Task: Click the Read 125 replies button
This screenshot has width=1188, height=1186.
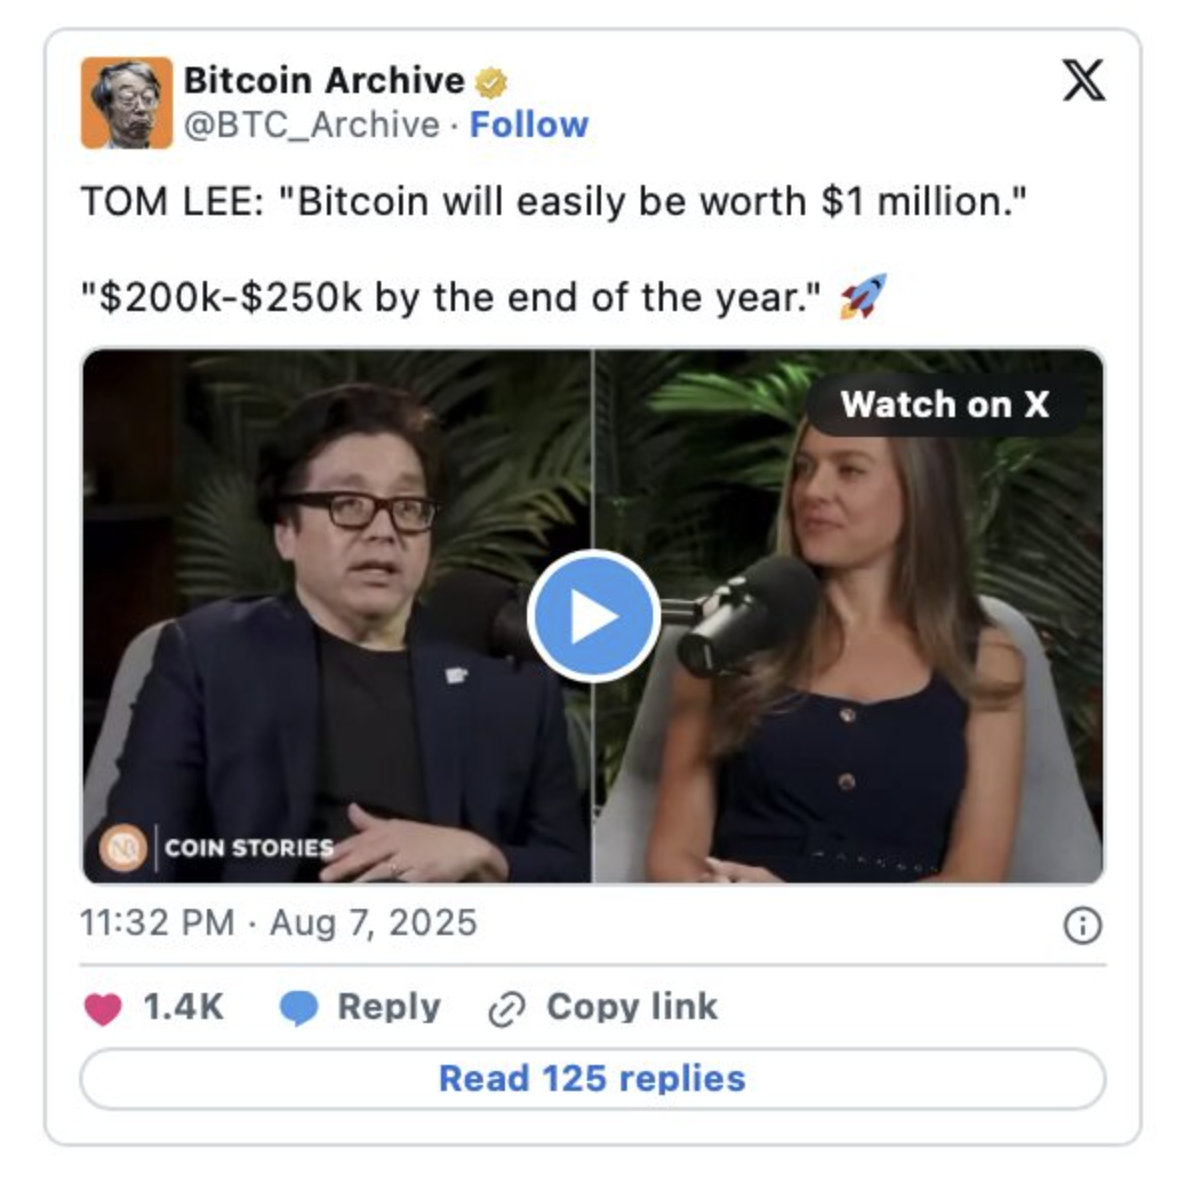Action: click(592, 1078)
